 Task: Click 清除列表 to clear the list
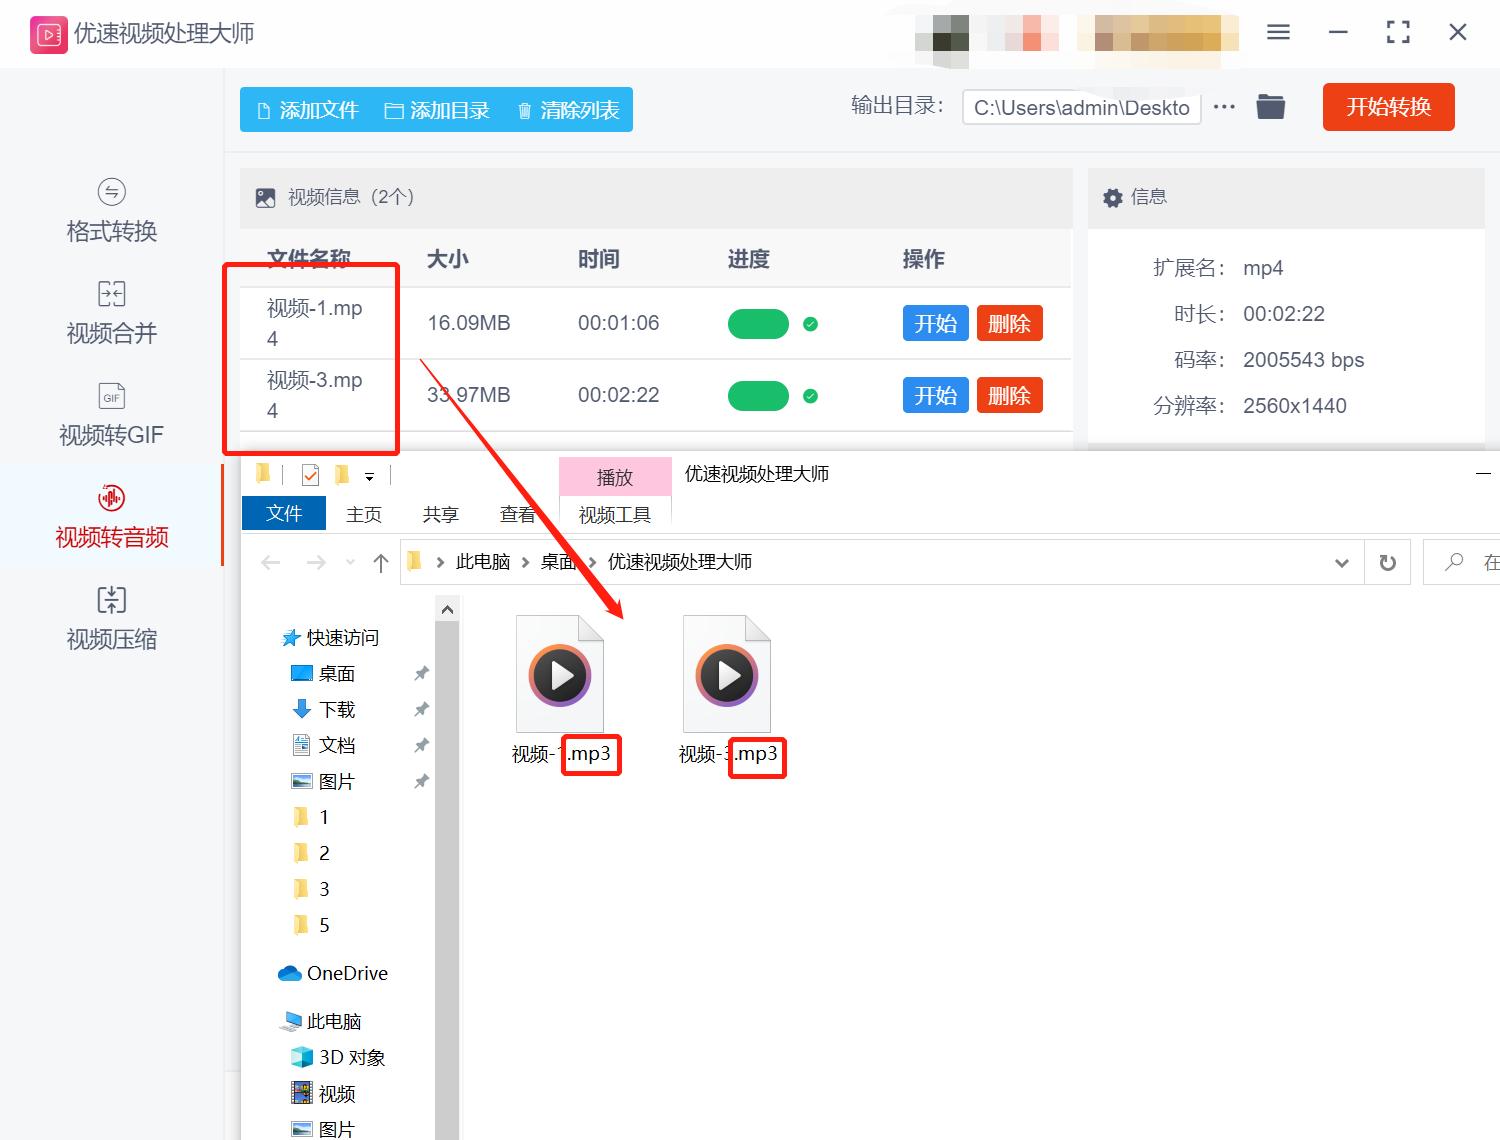(567, 110)
